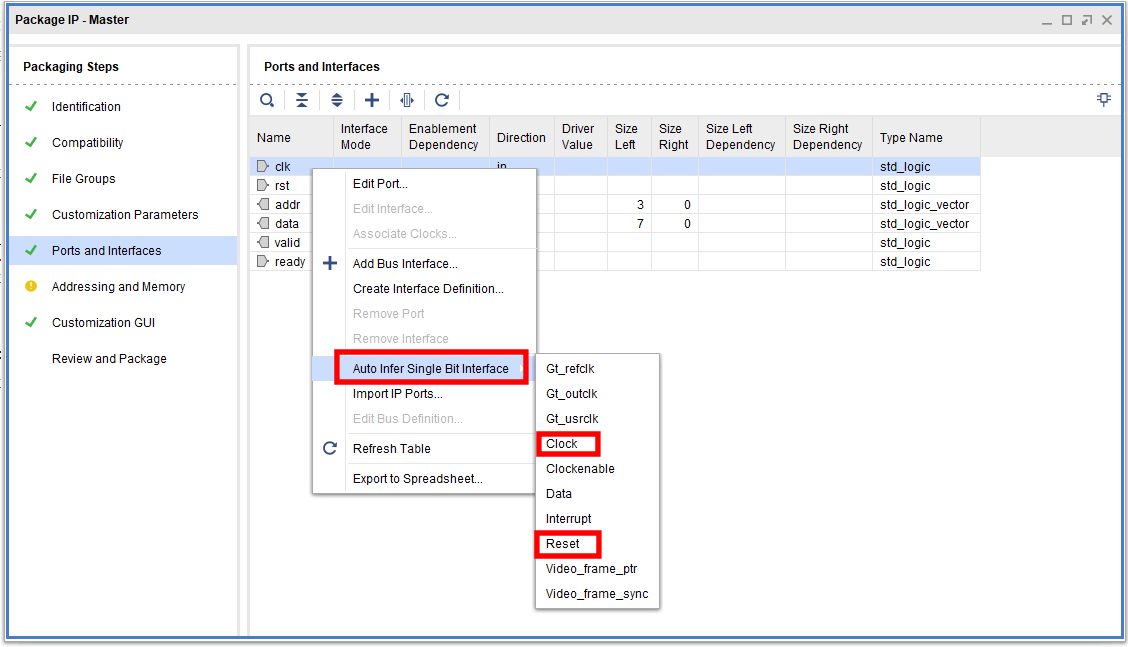Open the Compatibility packaging step

click(87, 142)
